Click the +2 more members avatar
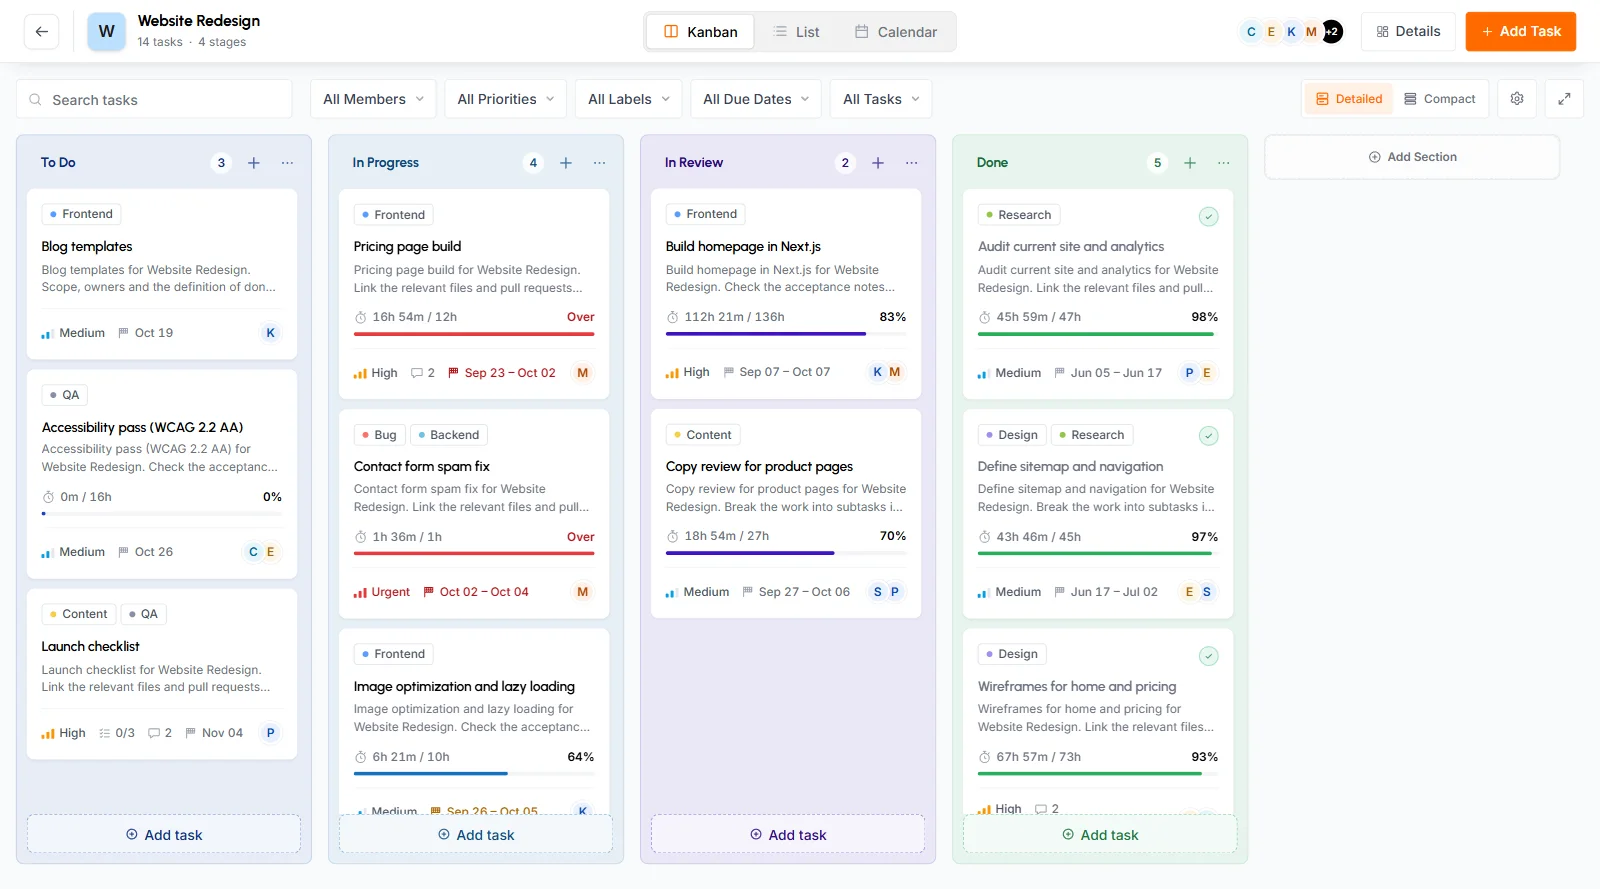Image resolution: width=1600 pixels, height=889 pixels. (x=1332, y=32)
